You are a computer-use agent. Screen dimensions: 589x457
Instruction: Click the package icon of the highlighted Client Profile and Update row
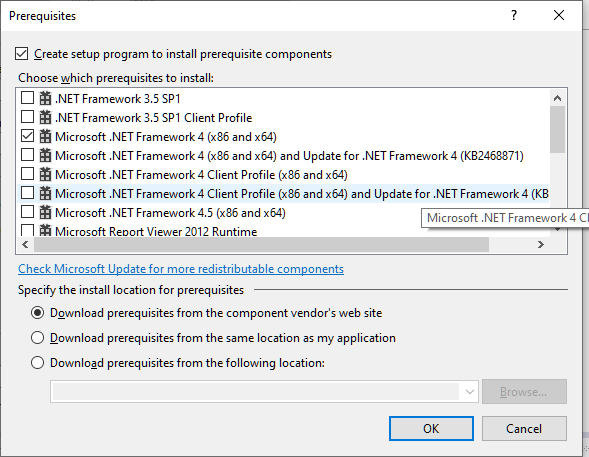pos(45,193)
